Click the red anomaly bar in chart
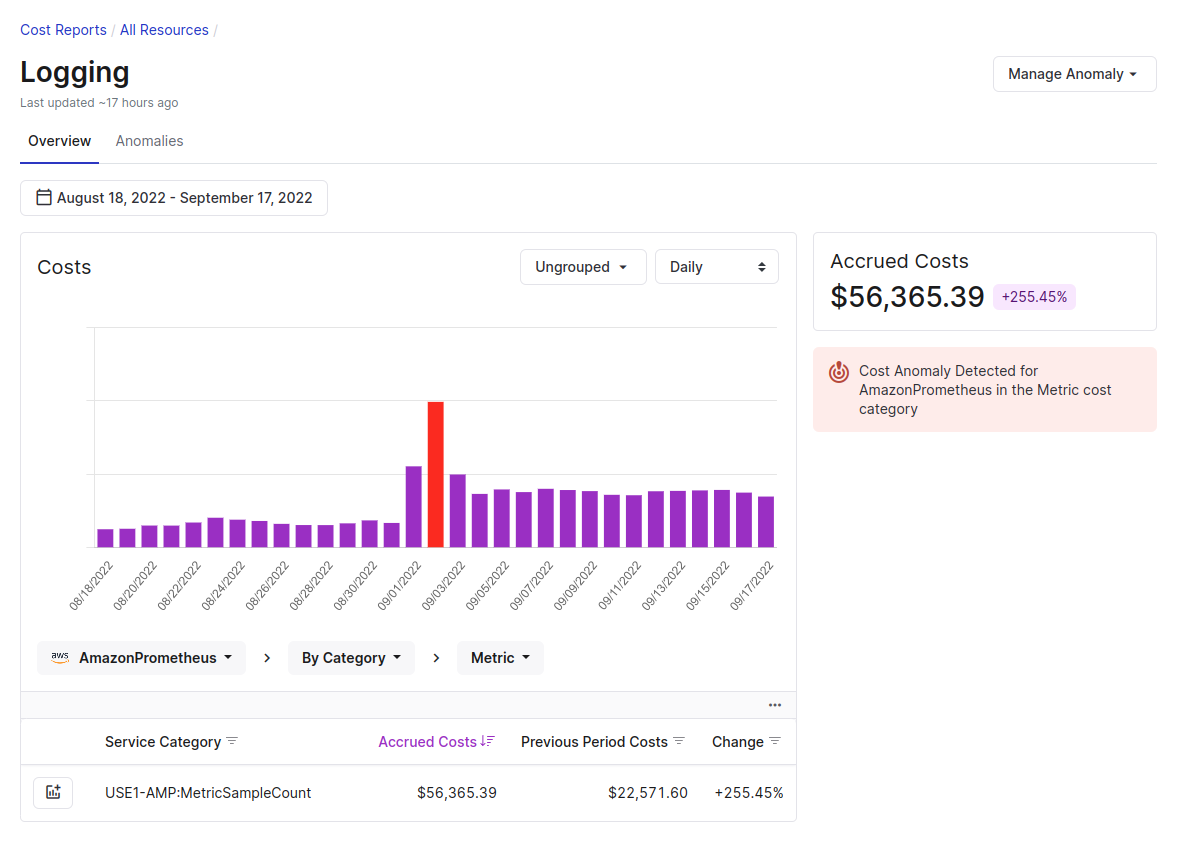Image resolution: width=1188 pixels, height=853 pixels. pyautogui.click(x=436, y=474)
